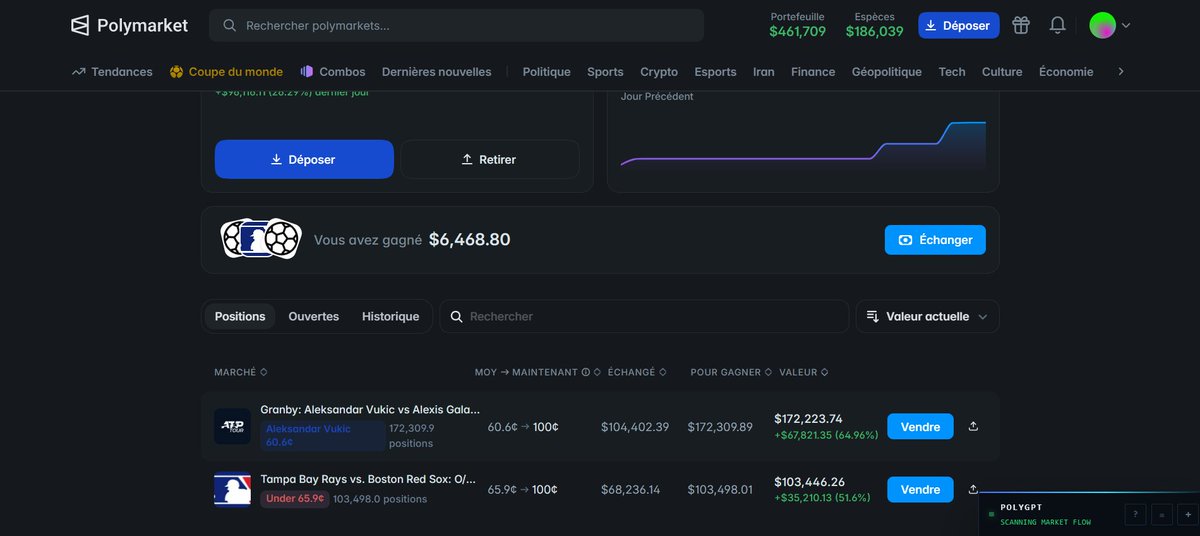Click the ATP Tour market logo
Viewport: 1200px width, 536px height.
[232, 426]
